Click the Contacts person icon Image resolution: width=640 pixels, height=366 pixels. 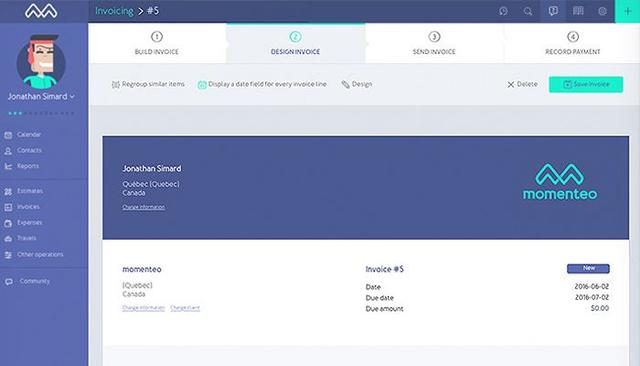tap(8, 151)
